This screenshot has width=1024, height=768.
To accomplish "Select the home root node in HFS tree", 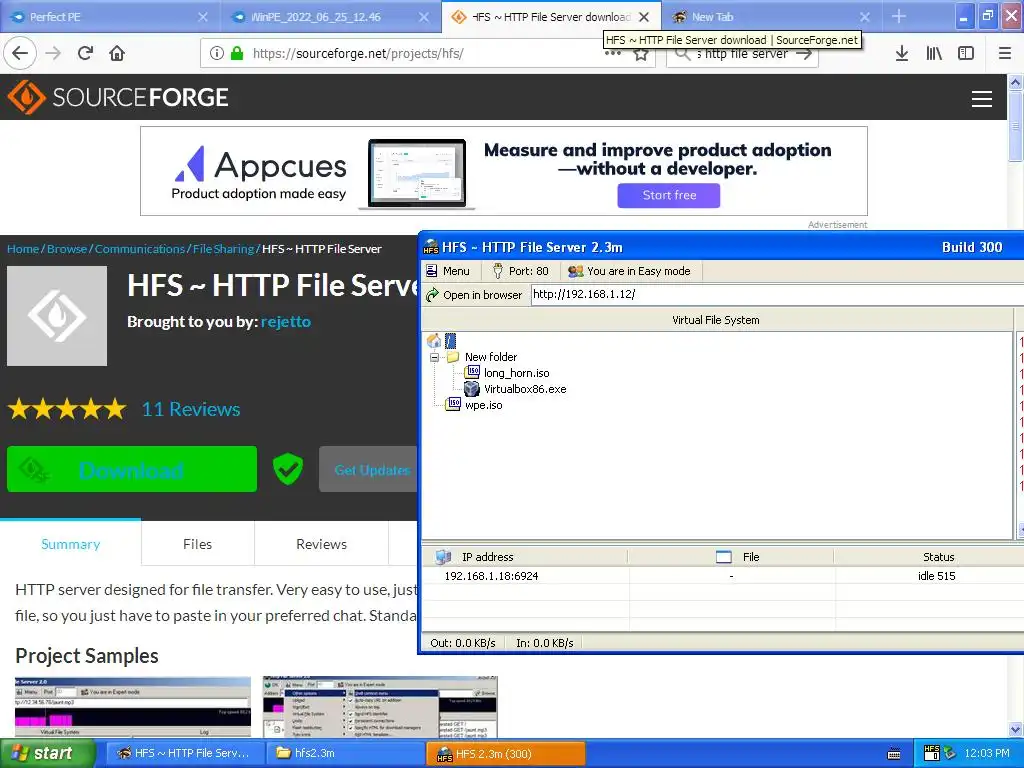I will tap(441, 340).
